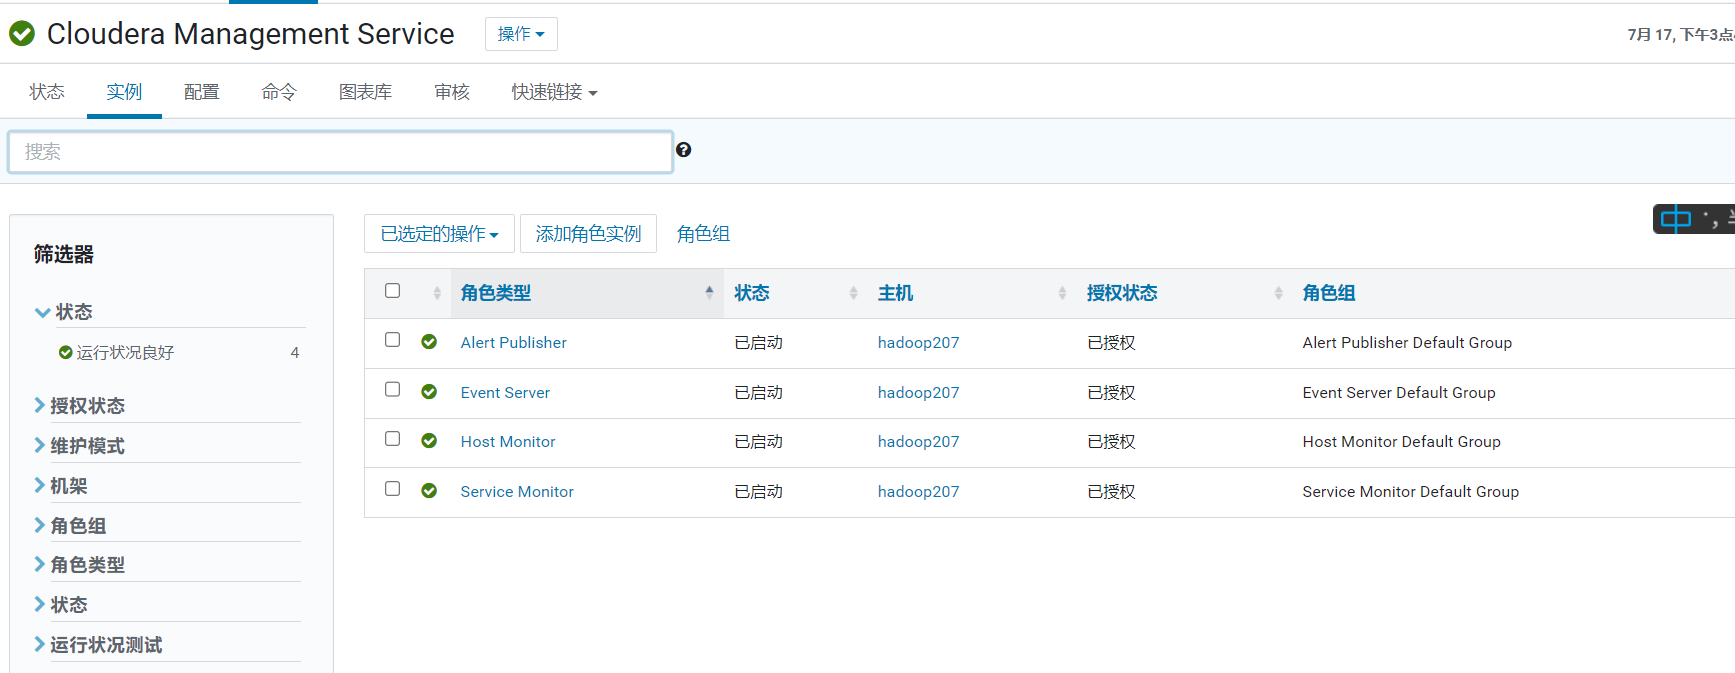
Task: Expand the 维护模式 filter
Action: [x=80, y=445]
